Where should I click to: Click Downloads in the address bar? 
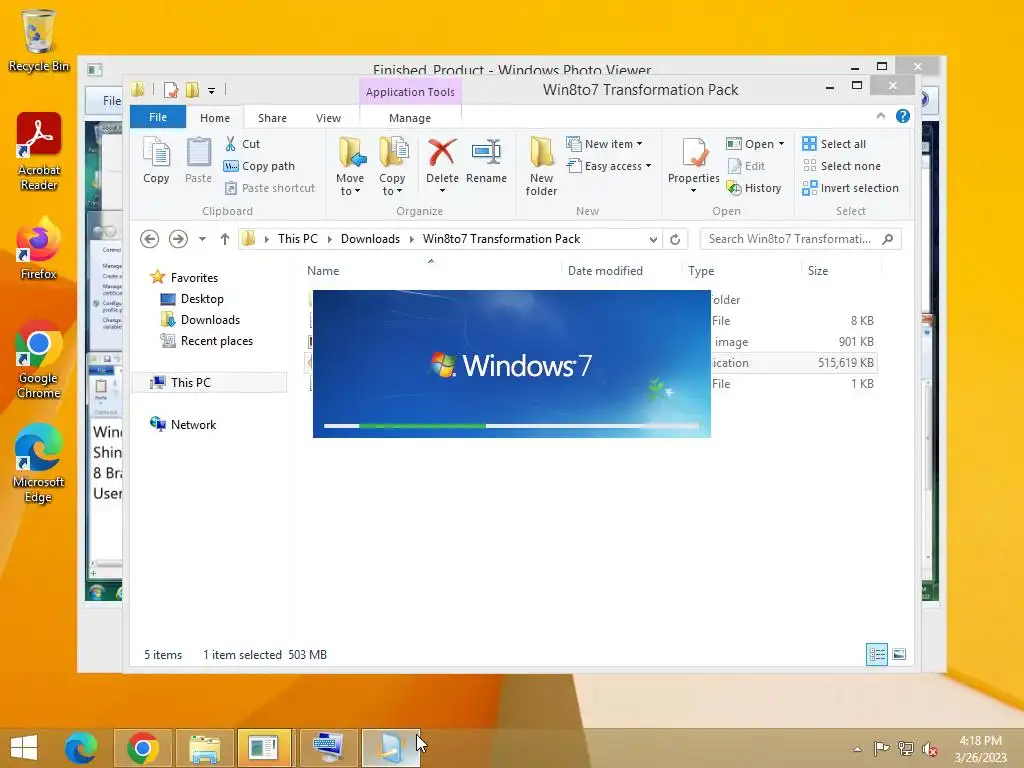(x=370, y=239)
